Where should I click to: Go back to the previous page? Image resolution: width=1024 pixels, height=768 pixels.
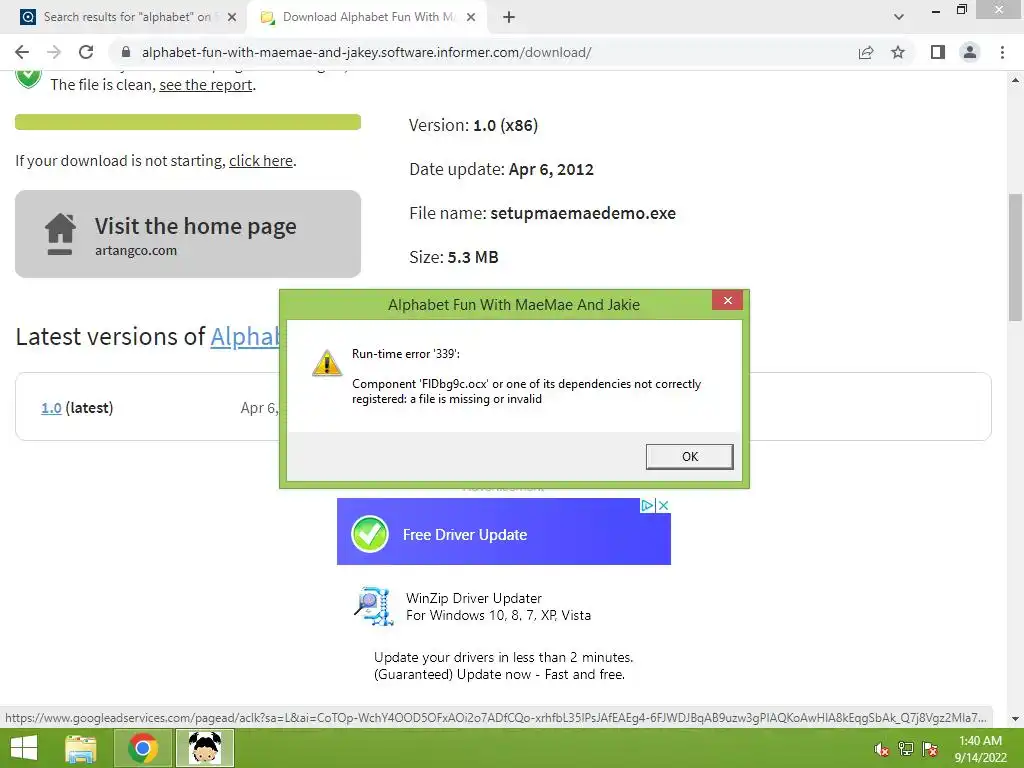pyautogui.click(x=22, y=52)
